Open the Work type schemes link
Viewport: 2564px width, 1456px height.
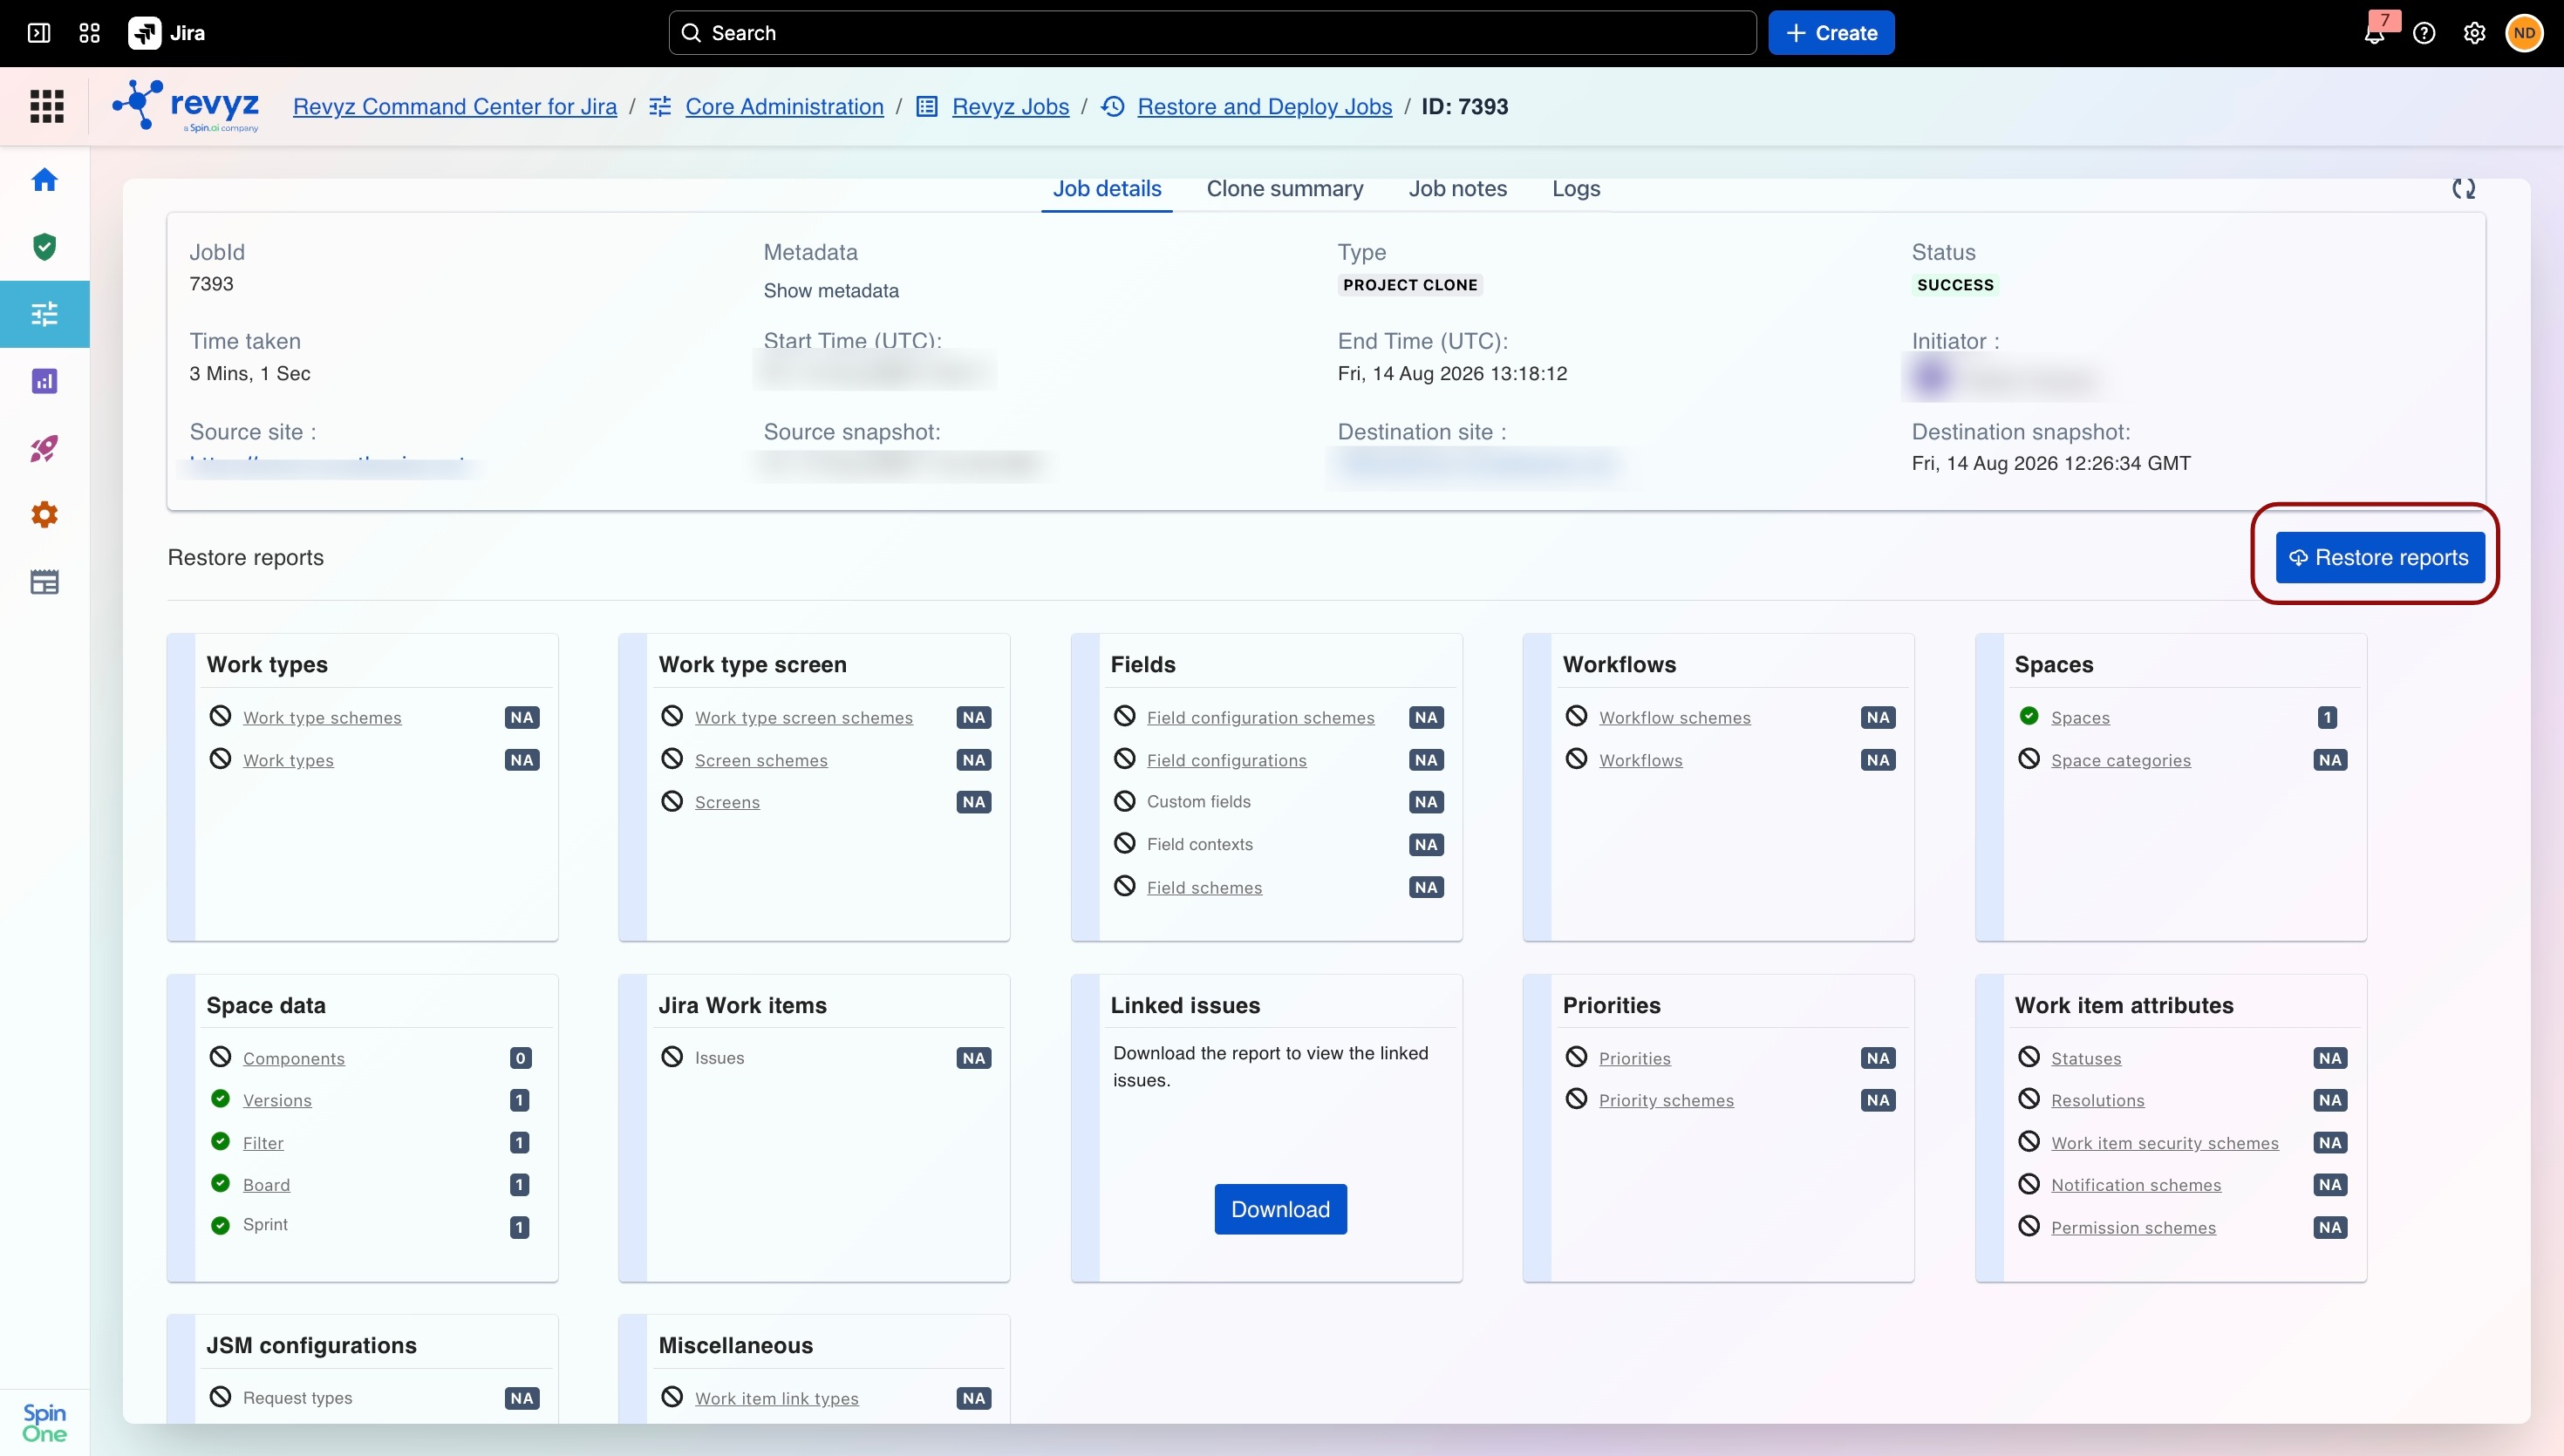point(322,718)
